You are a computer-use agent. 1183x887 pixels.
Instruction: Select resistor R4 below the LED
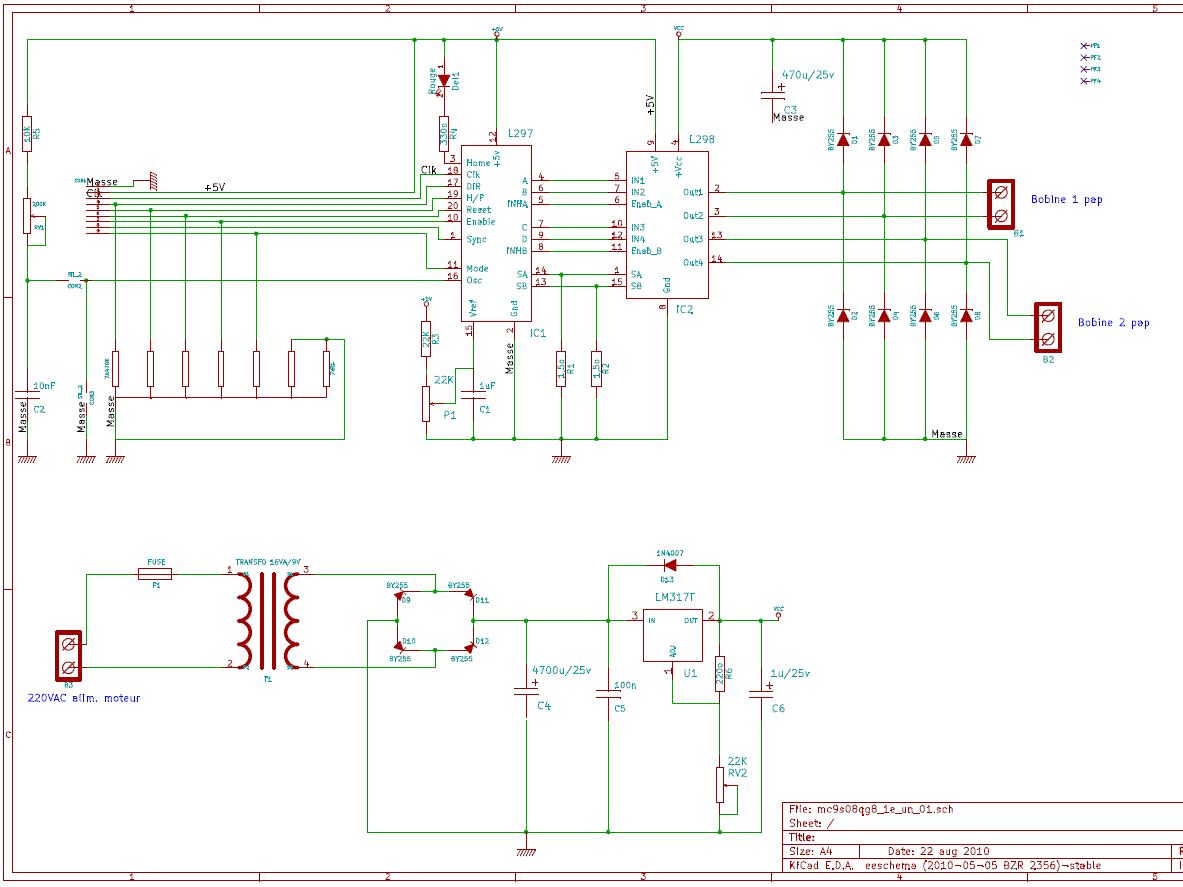[444, 134]
